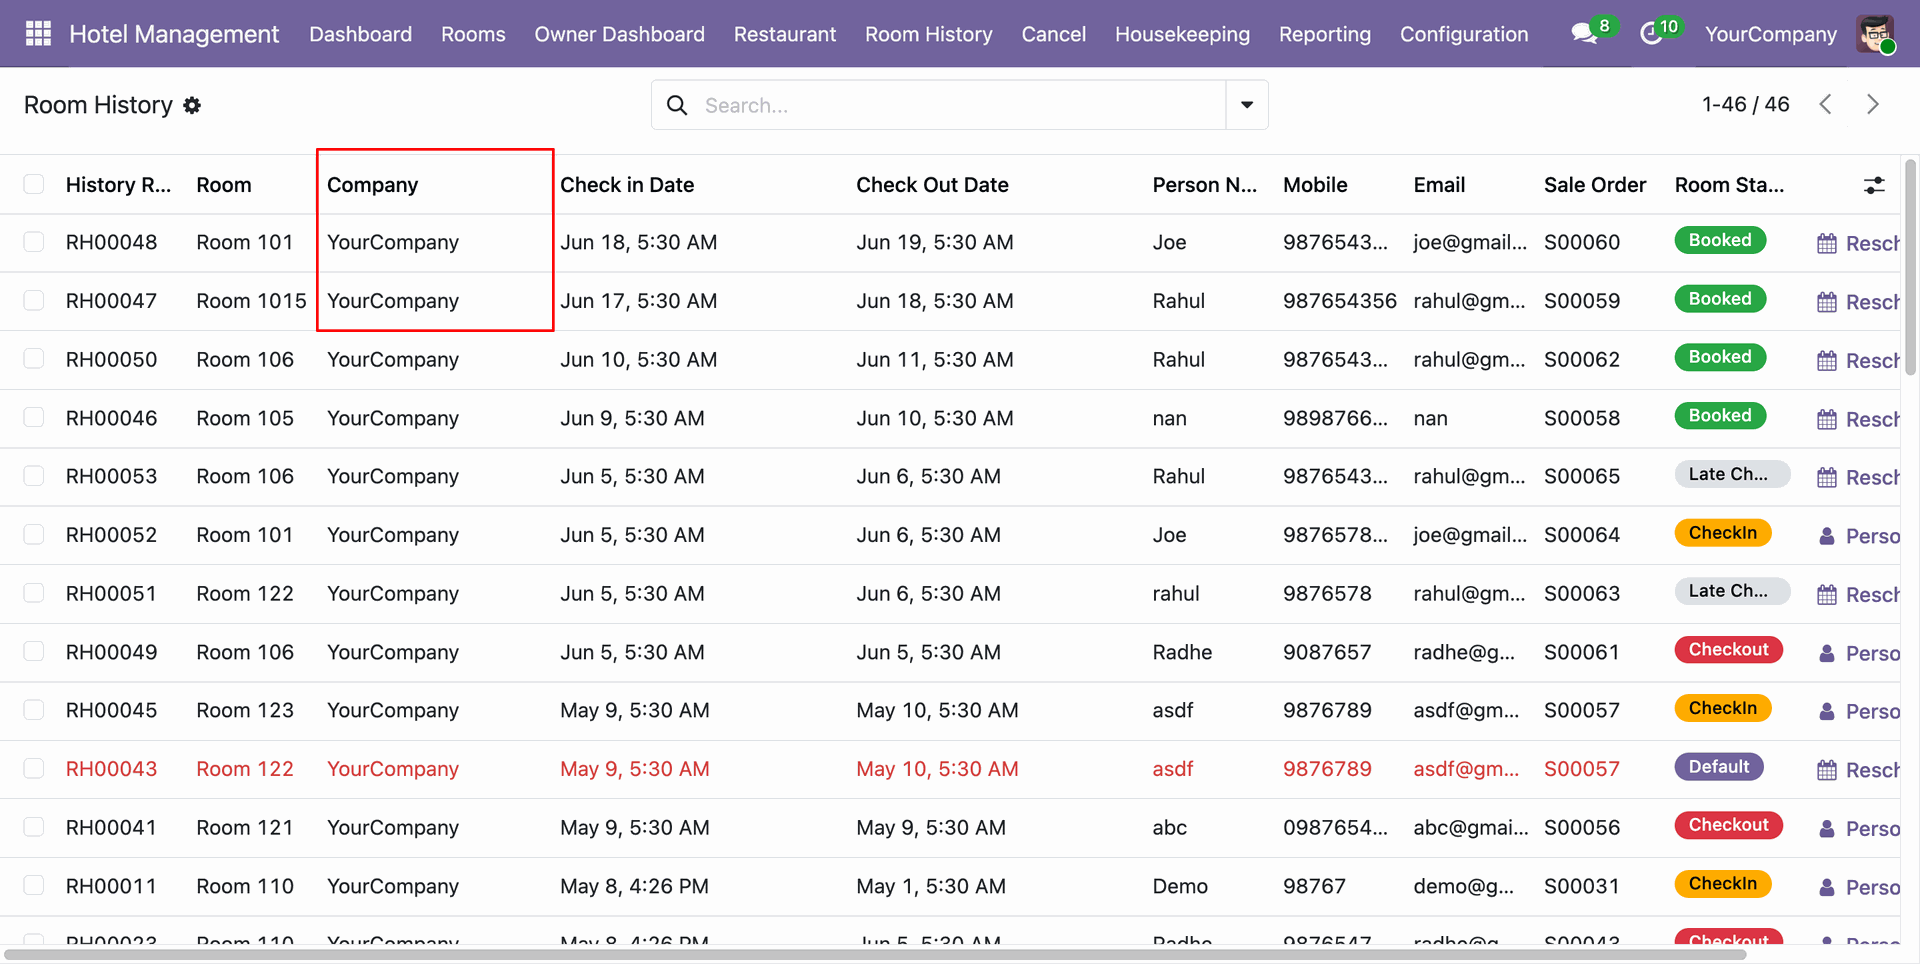Toggle the select-all header checkbox
This screenshot has height=964, width=1920.
[x=34, y=184]
